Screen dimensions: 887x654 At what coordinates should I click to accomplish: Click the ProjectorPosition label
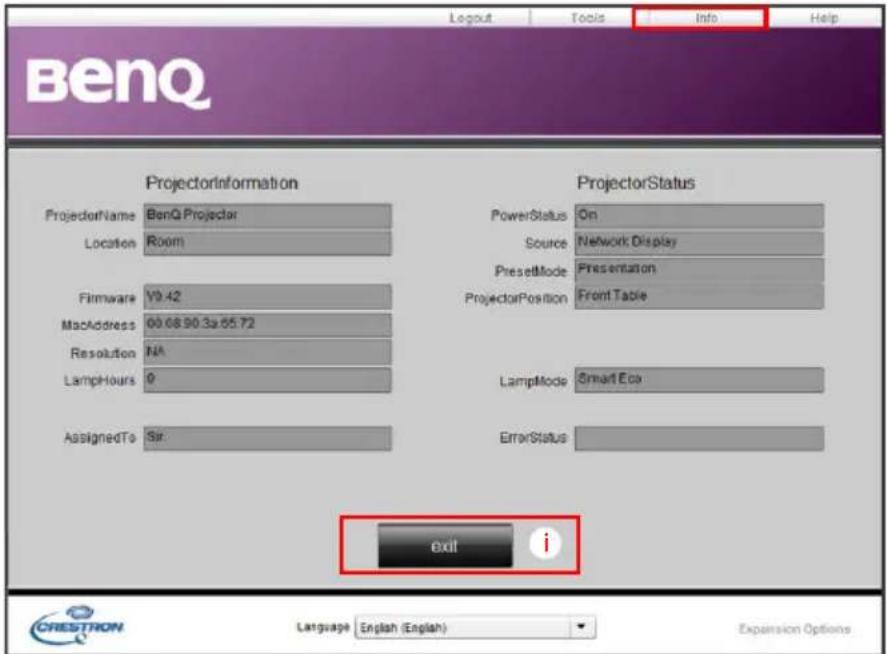point(516,298)
